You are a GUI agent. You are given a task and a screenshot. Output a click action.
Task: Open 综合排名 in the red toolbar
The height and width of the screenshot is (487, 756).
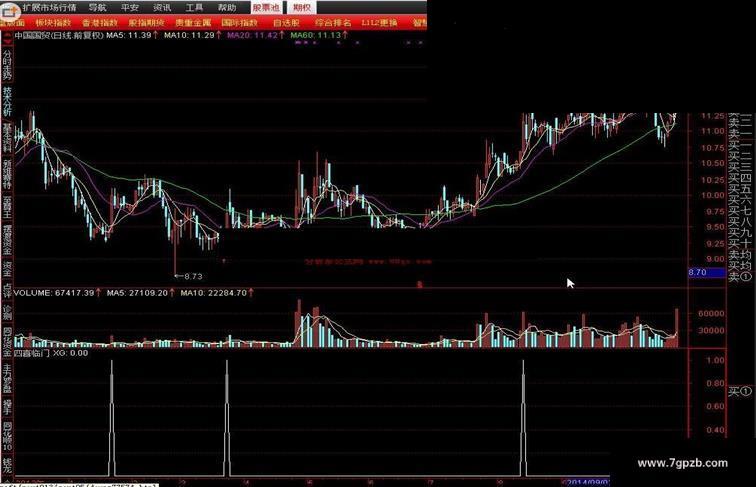tap(333, 23)
